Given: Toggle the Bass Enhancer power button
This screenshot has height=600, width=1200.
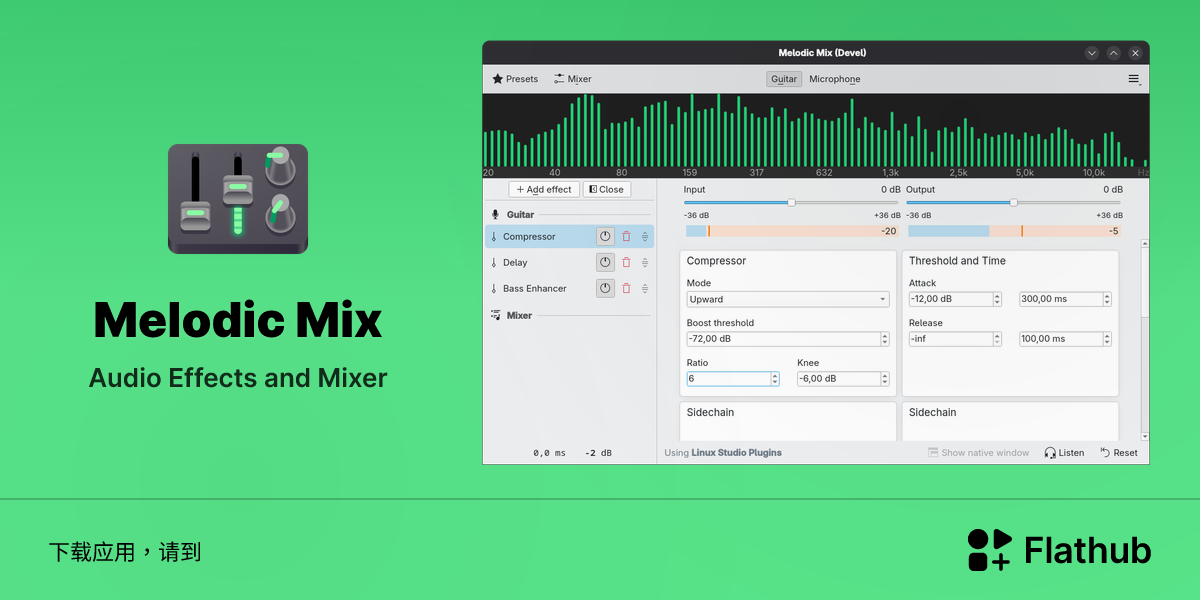Looking at the screenshot, I should tap(605, 289).
